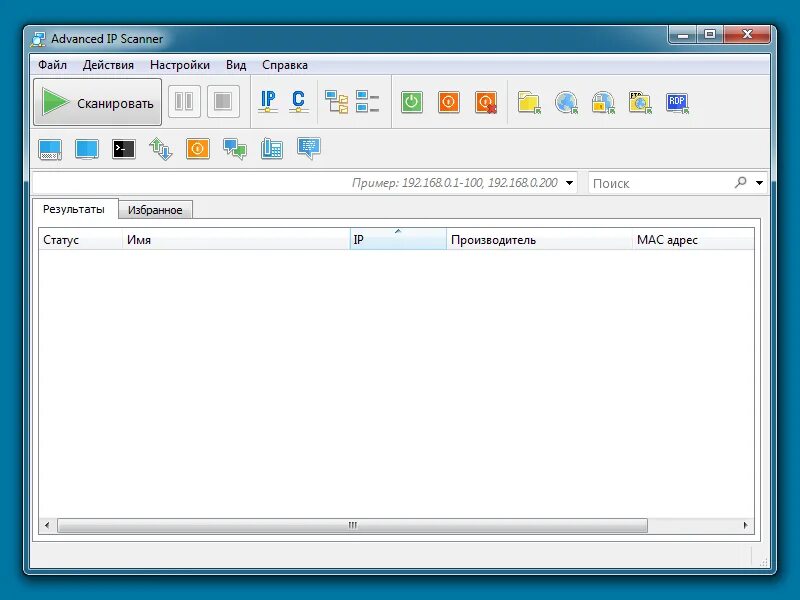Click the second-row orange Radmin shutdown icon
The image size is (800, 600).
click(198, 149)
